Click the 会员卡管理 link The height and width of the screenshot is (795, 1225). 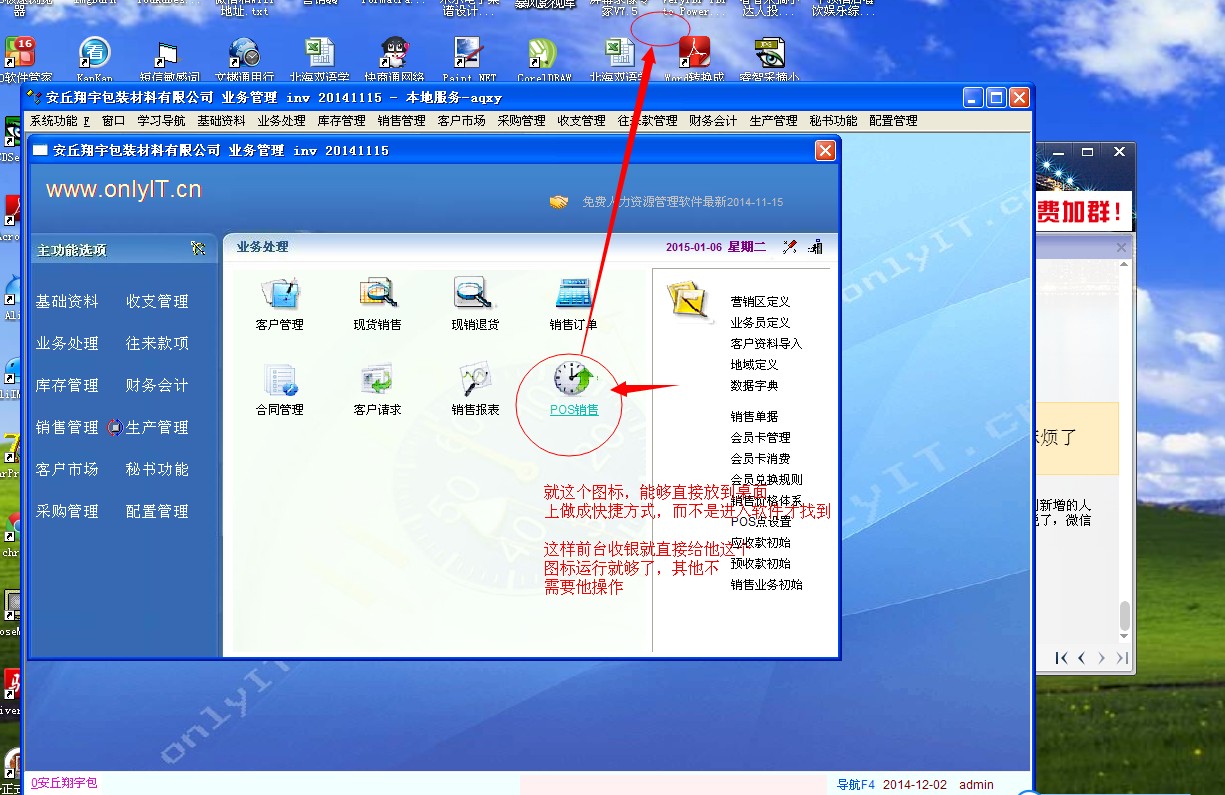click(760, 438)
